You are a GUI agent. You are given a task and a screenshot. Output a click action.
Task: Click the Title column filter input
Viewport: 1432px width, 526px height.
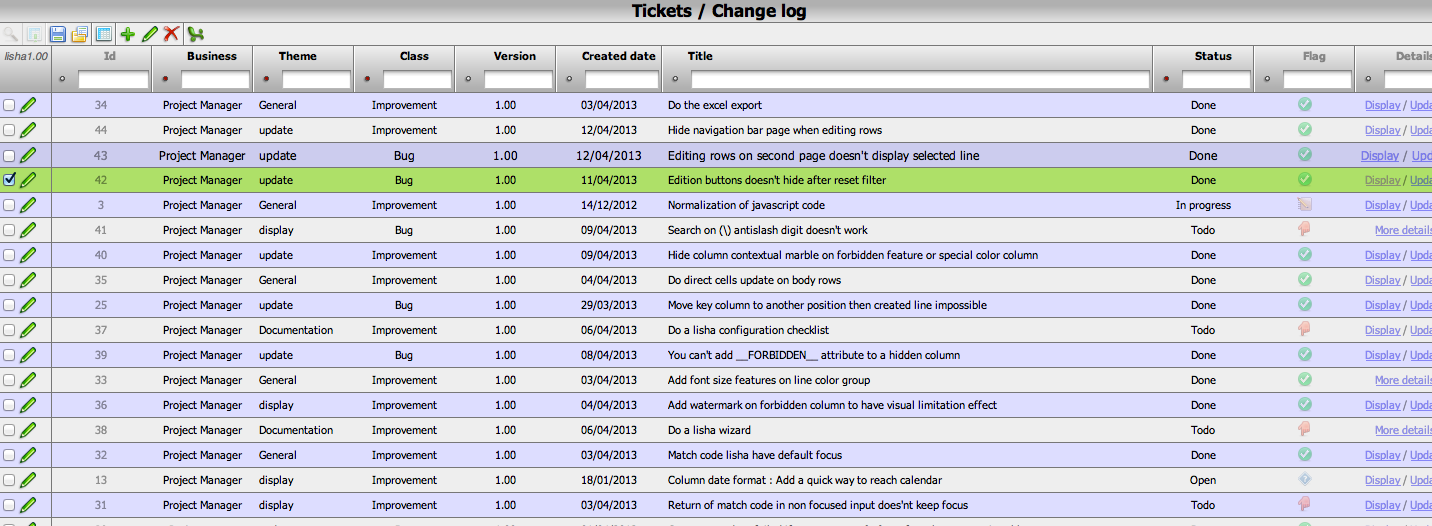point(920,79)
